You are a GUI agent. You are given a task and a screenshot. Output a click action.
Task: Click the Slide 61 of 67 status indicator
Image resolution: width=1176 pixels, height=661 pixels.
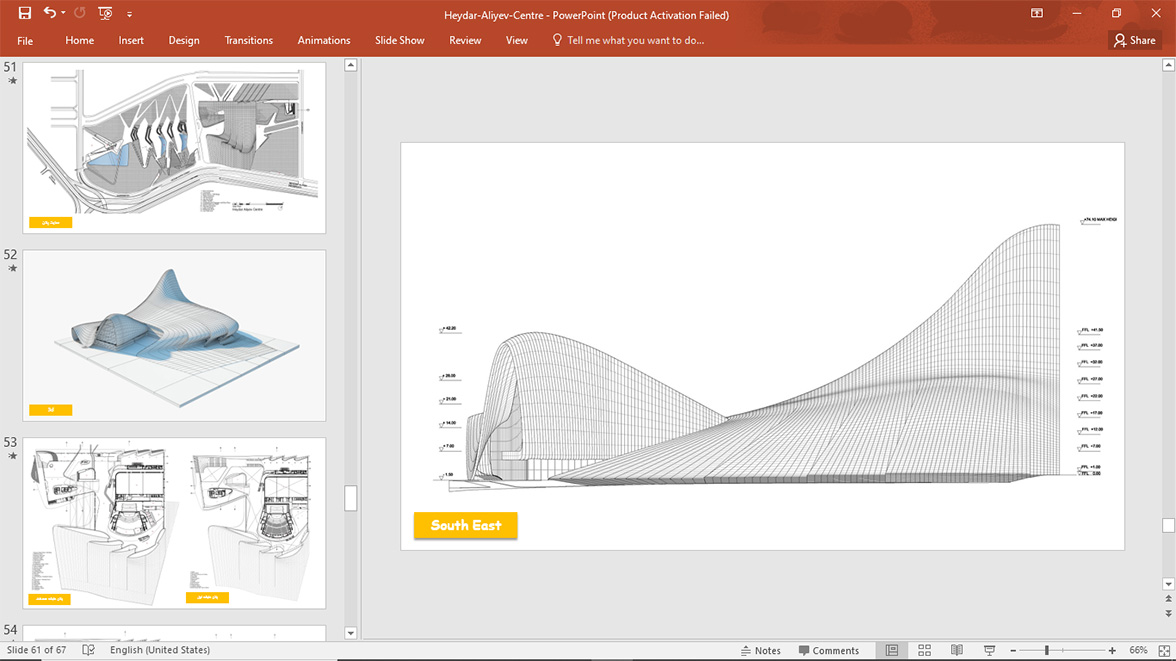(x=37, y=650)
